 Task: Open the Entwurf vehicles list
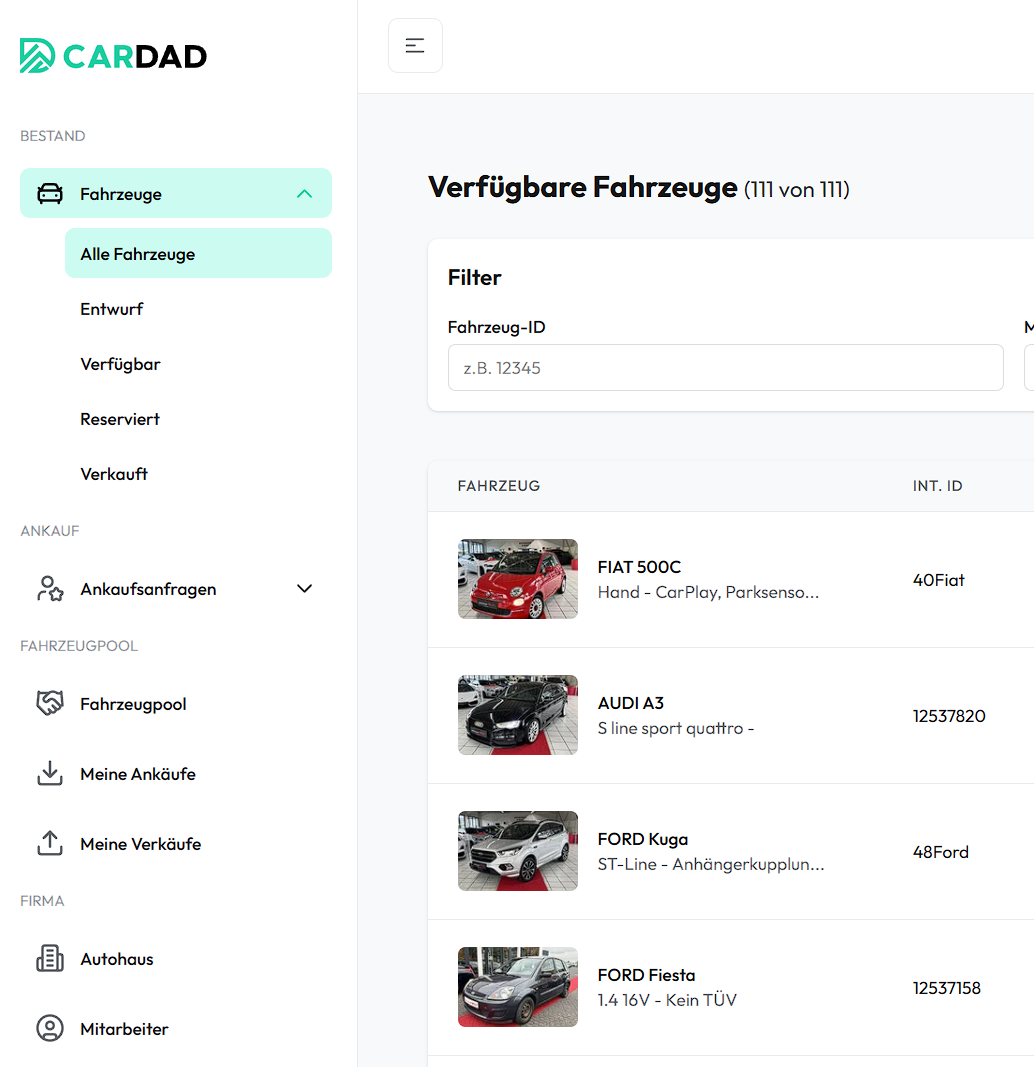(x=112, y=309)
